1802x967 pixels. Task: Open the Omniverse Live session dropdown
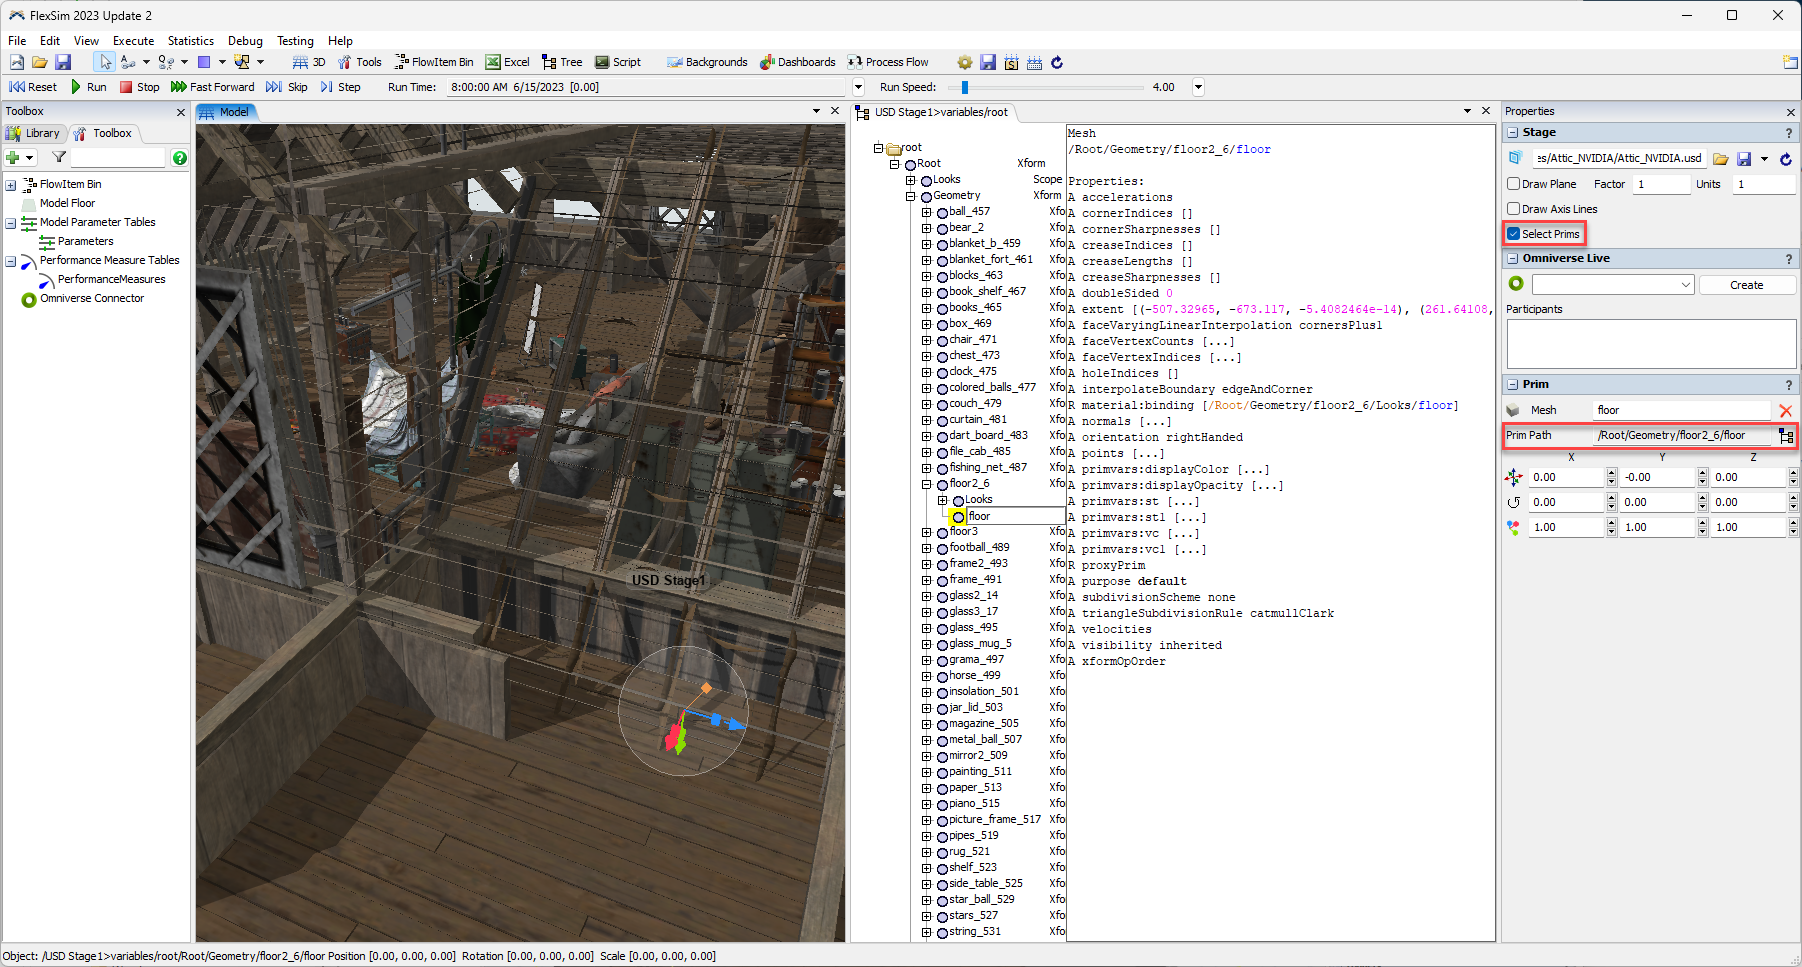pos(1613,285)
